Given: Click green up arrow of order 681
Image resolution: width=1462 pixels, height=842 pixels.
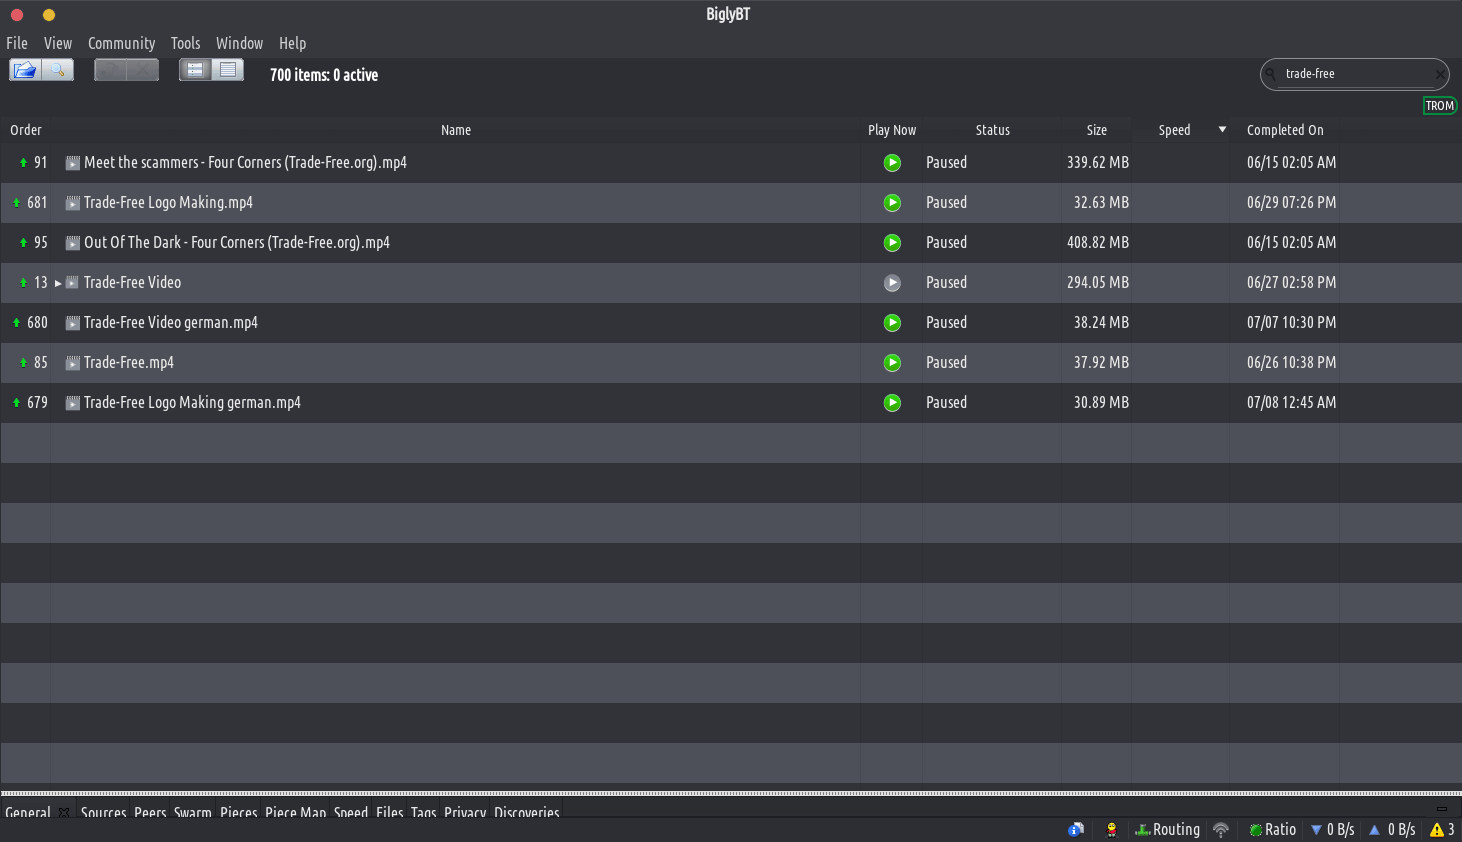Looking at the screenshot, I should [16, 203].
